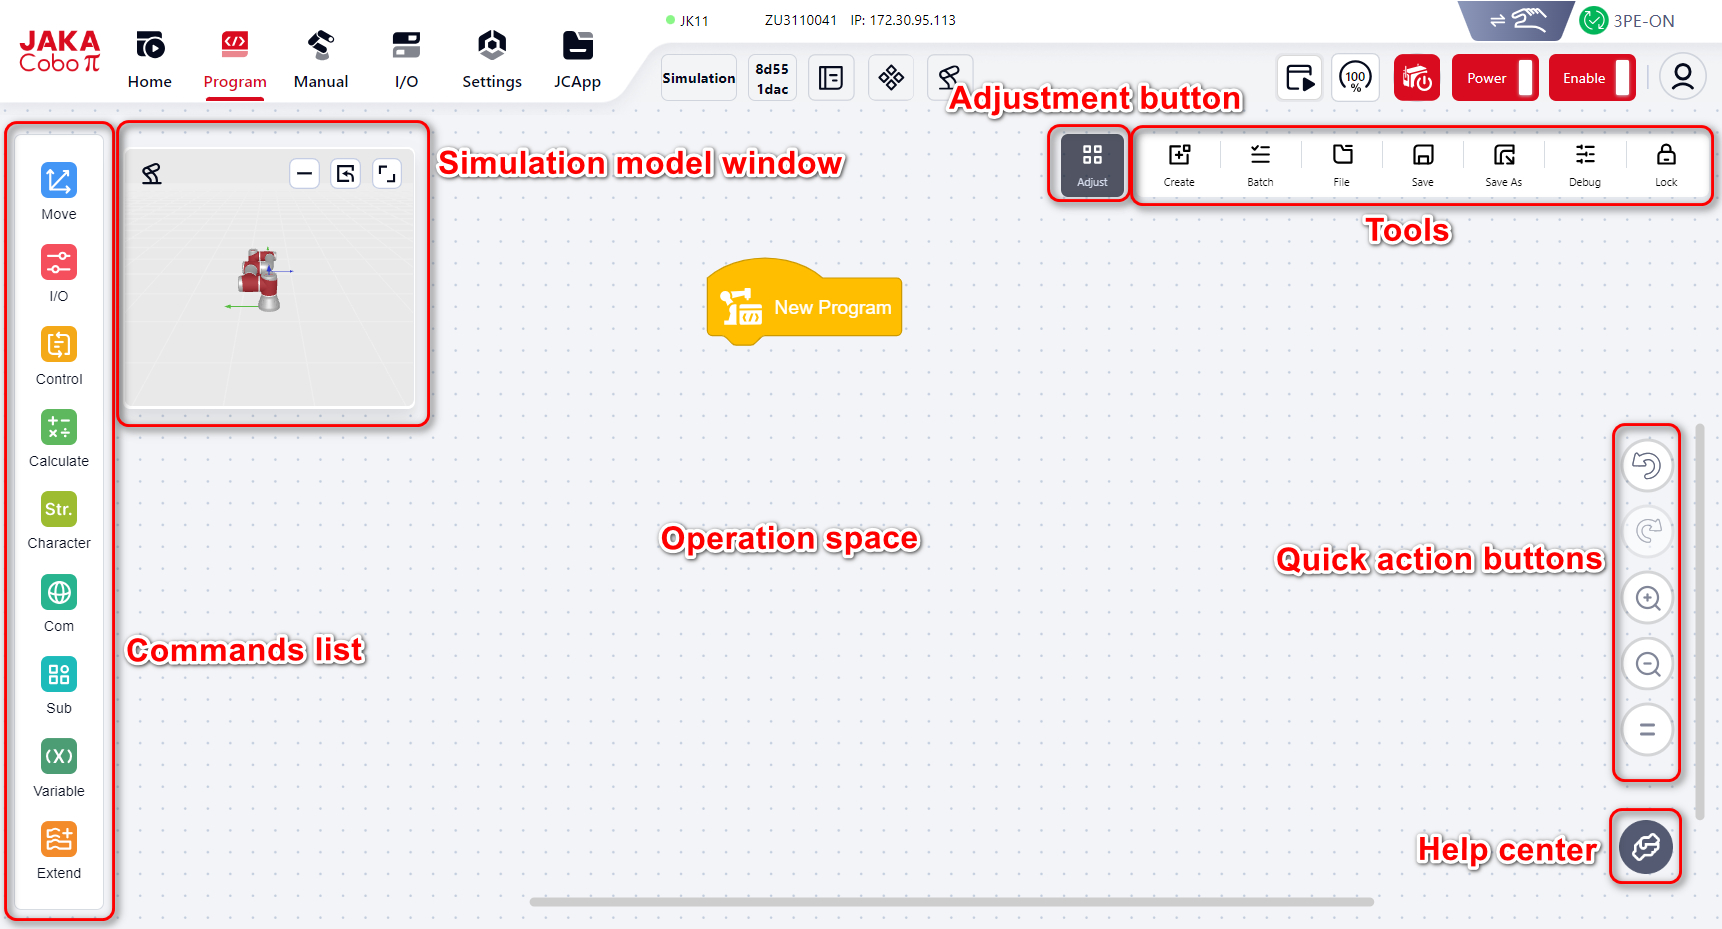Click the Adjust button
This screenshot has height=929, width=1722.
click(1091, 164)
